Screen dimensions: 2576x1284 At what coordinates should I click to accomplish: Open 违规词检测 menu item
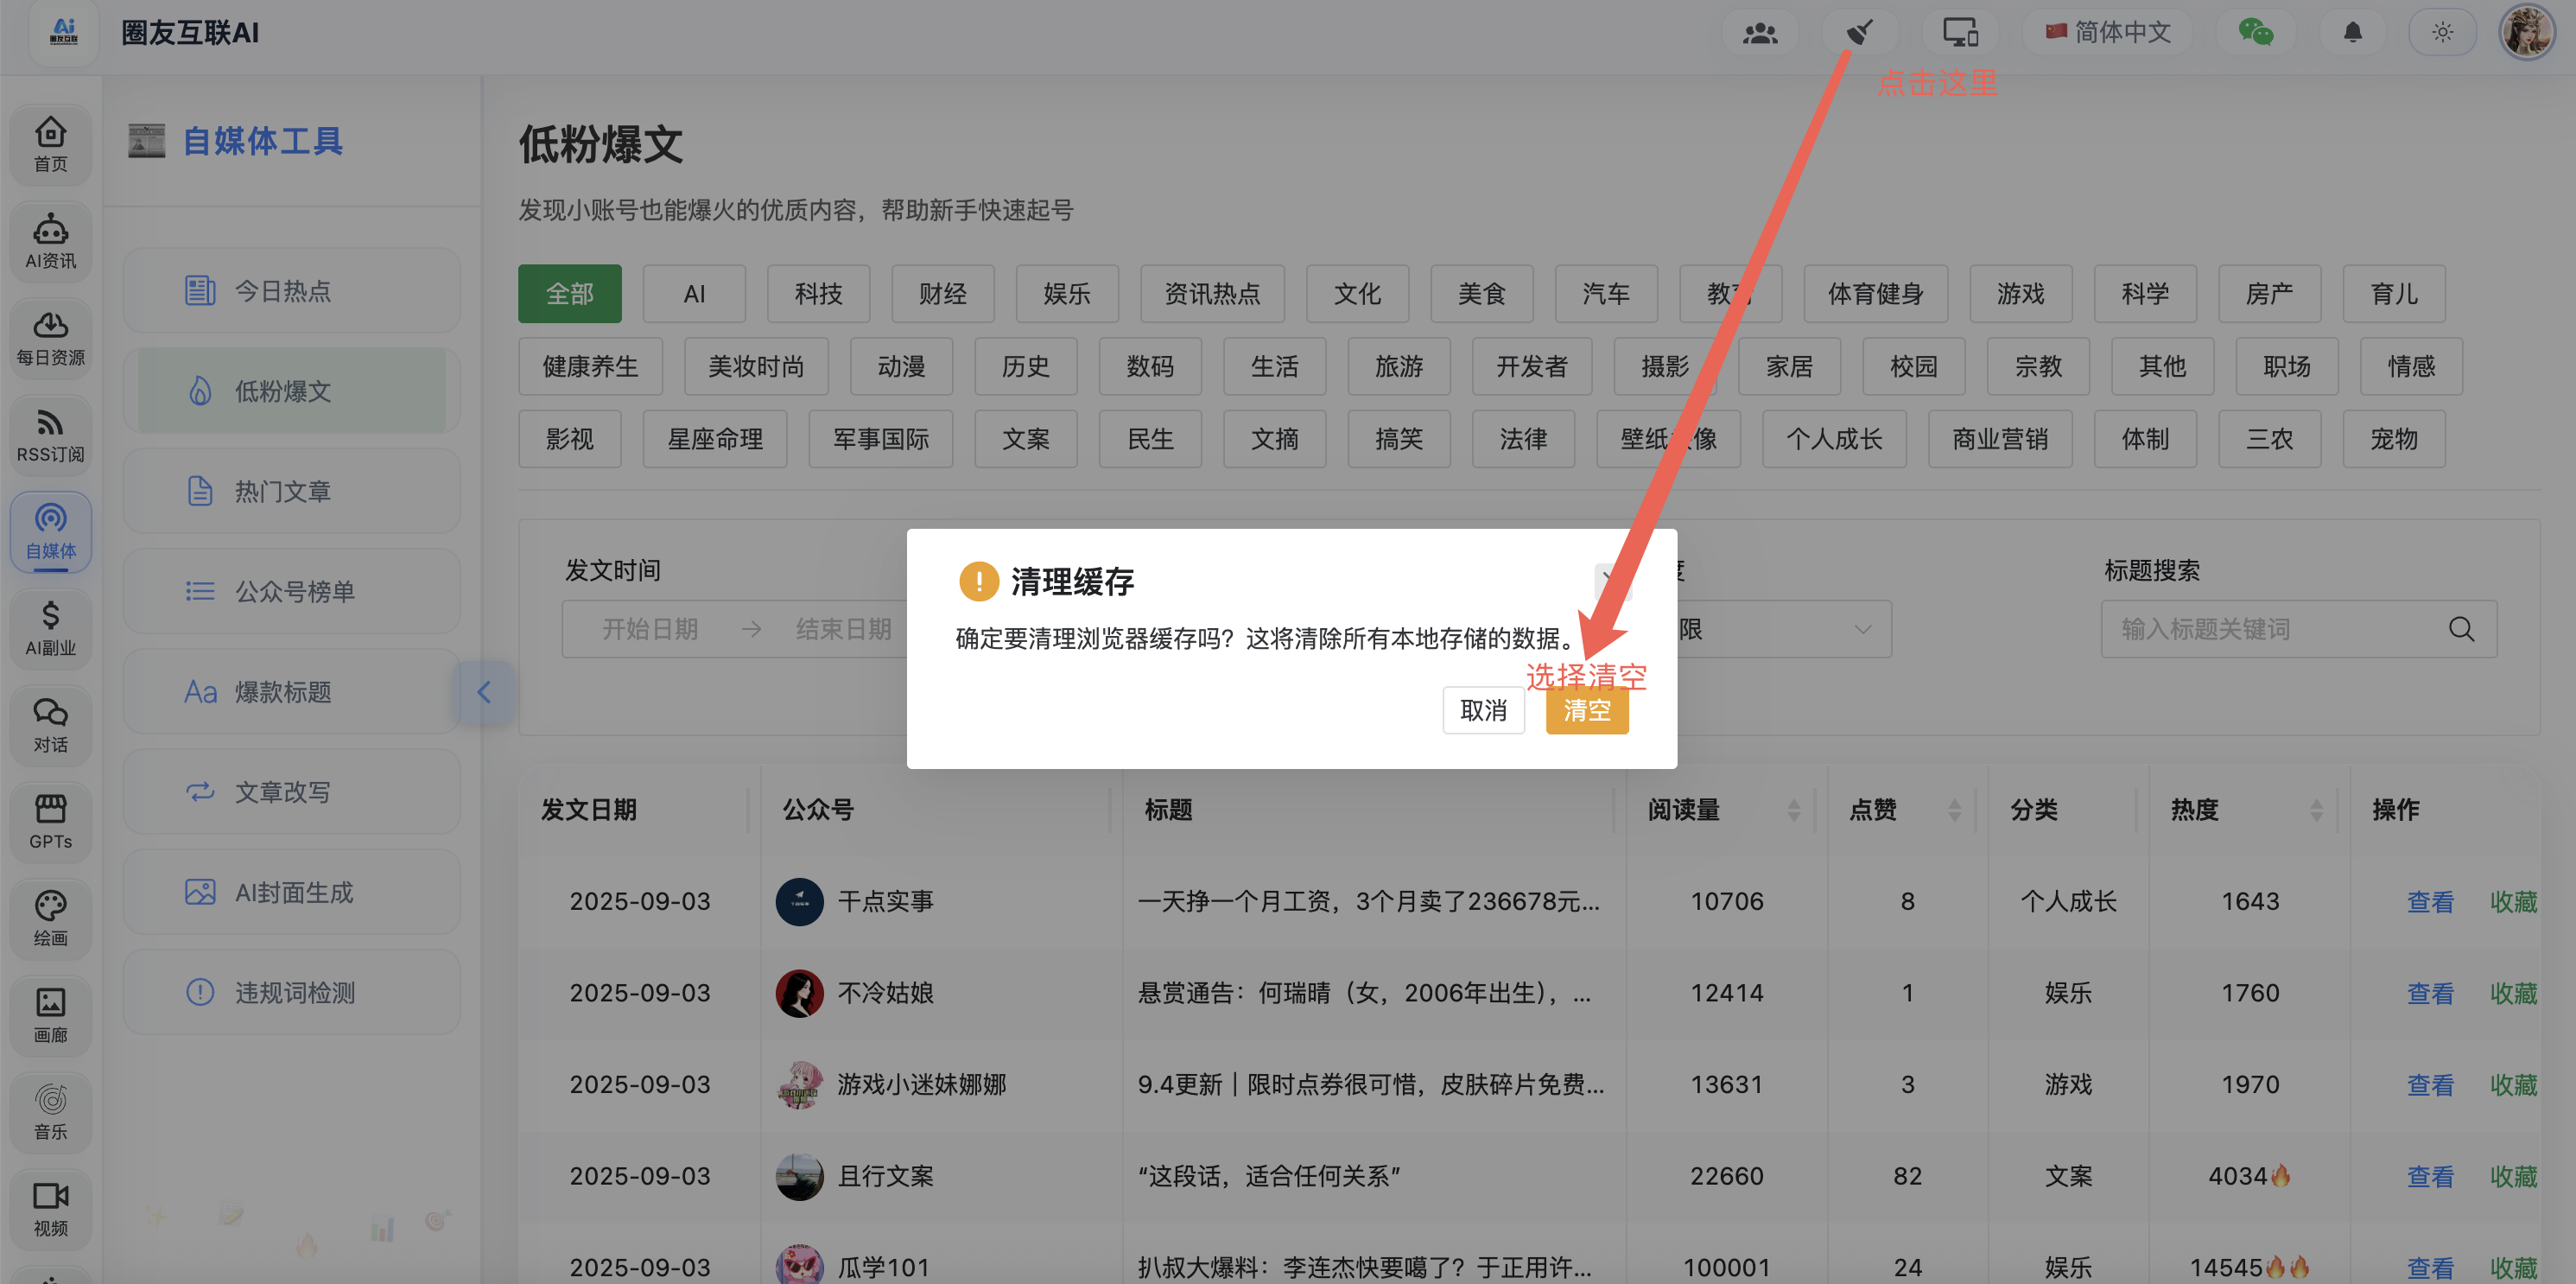(291, 993)
